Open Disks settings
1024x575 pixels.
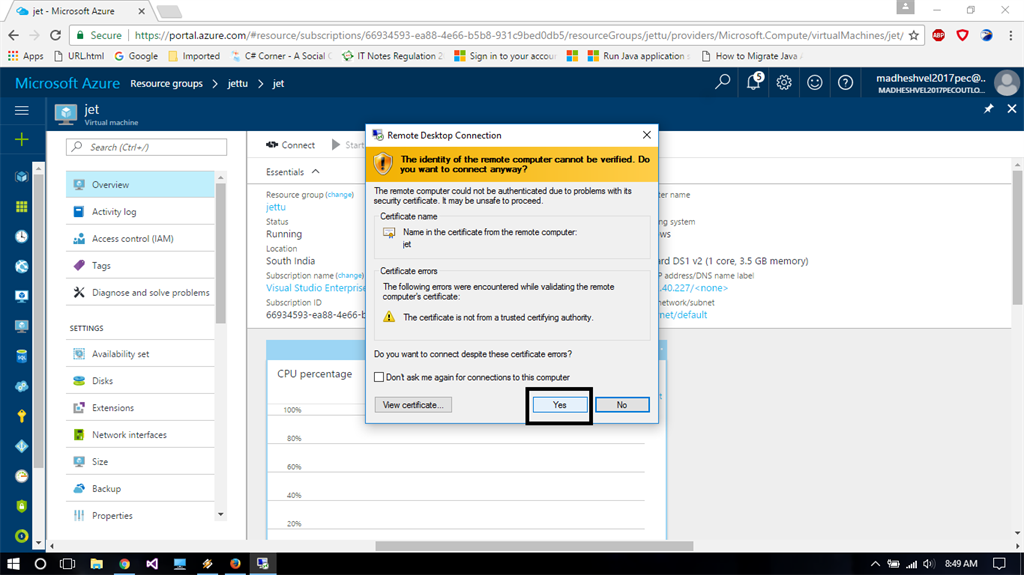(x=140, y=380)
